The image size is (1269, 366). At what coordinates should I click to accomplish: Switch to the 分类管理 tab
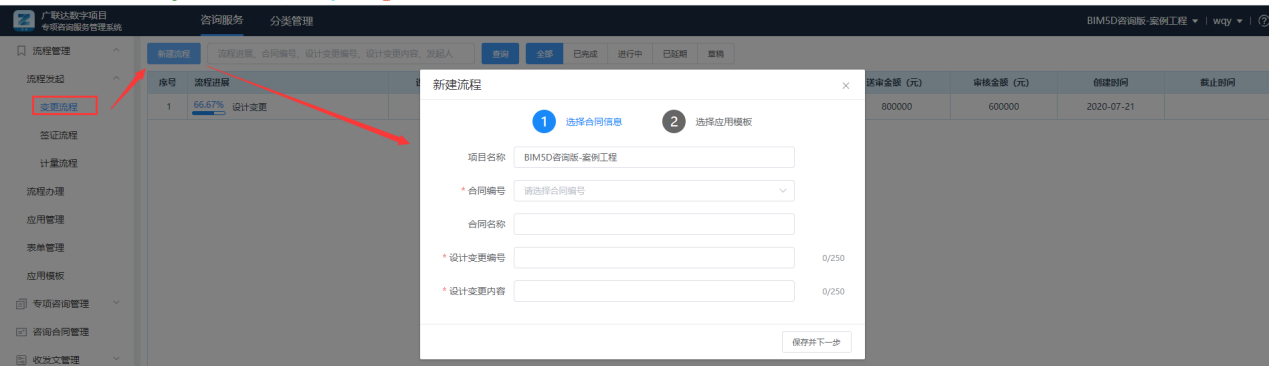[x=291, y=21]
